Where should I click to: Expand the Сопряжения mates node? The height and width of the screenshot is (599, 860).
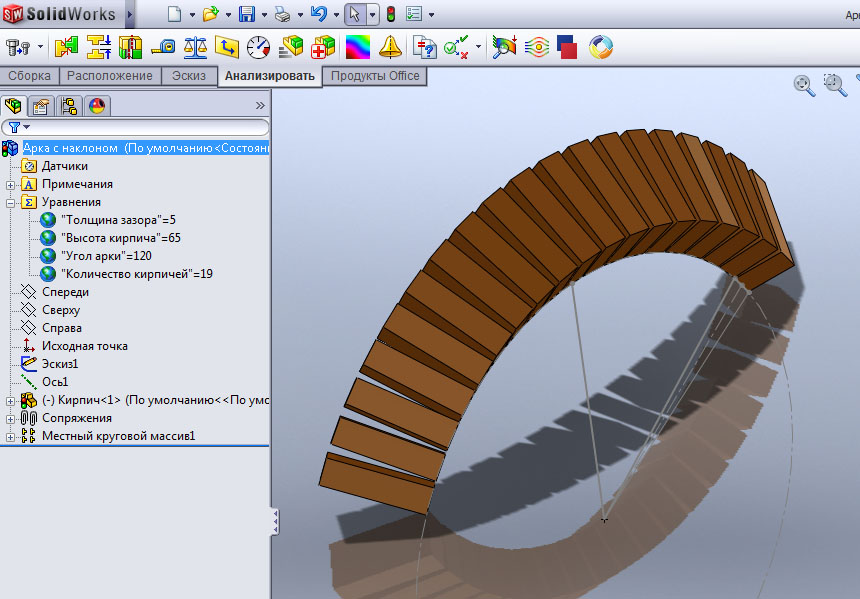(x=11, y=418)
